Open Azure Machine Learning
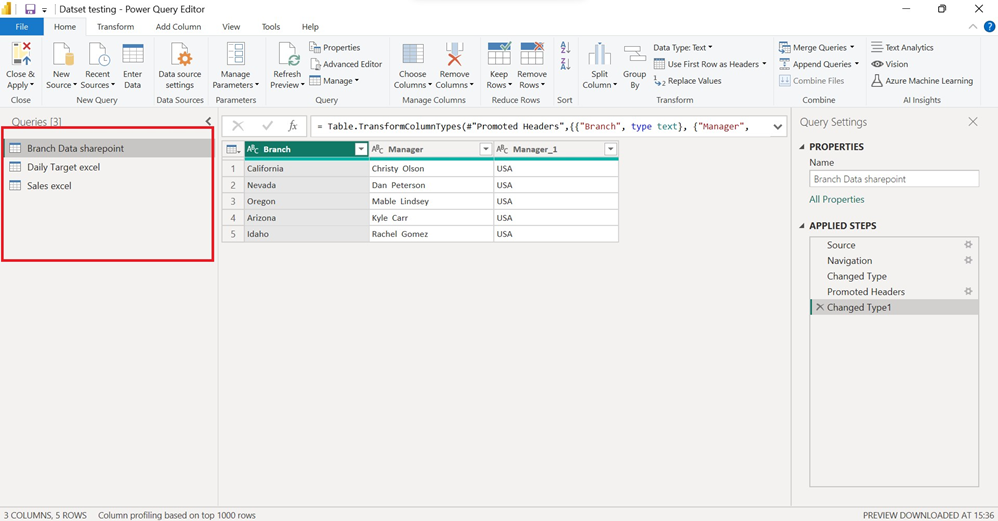The height and width of the screenshot is (521, 998). coord(922,81)
